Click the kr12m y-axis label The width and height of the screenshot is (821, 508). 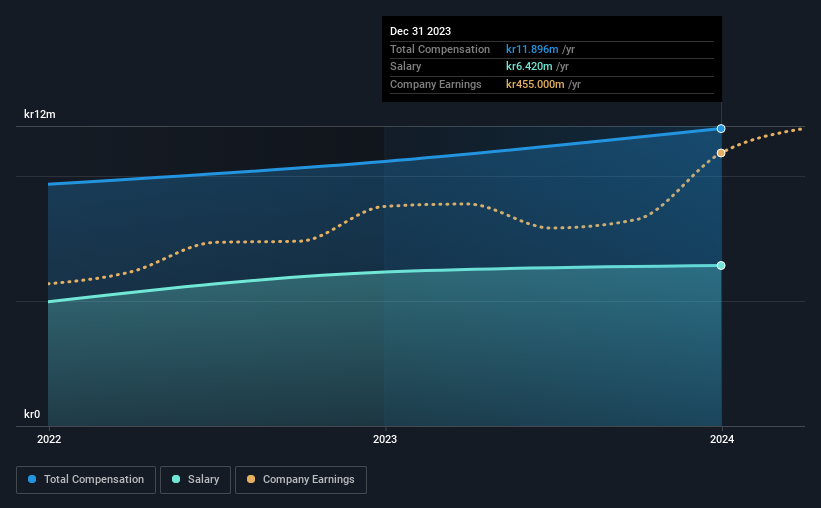pos(40,114)
